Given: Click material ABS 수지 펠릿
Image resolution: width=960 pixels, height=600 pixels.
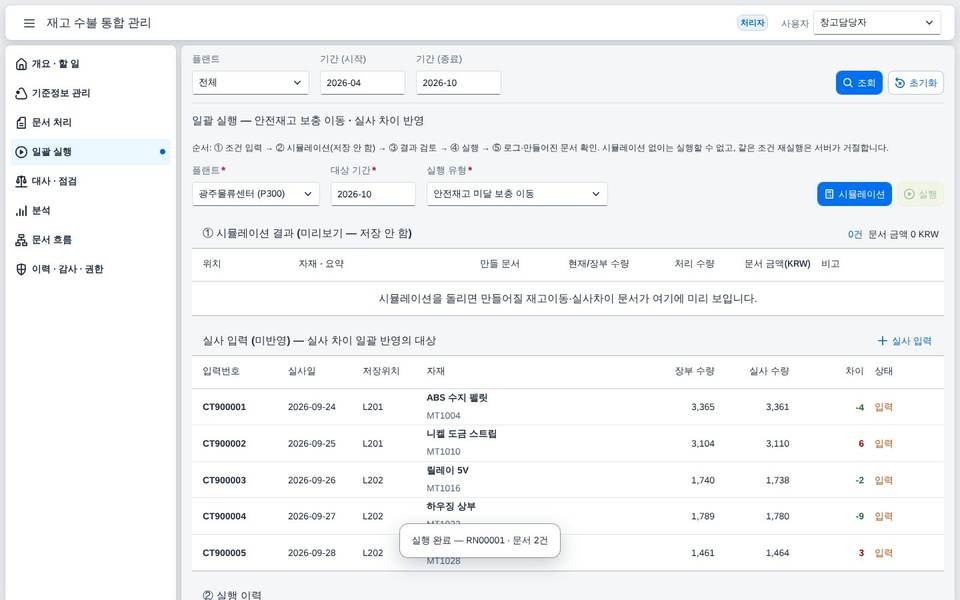Looking at the screenshot, I should click(457, 397).
